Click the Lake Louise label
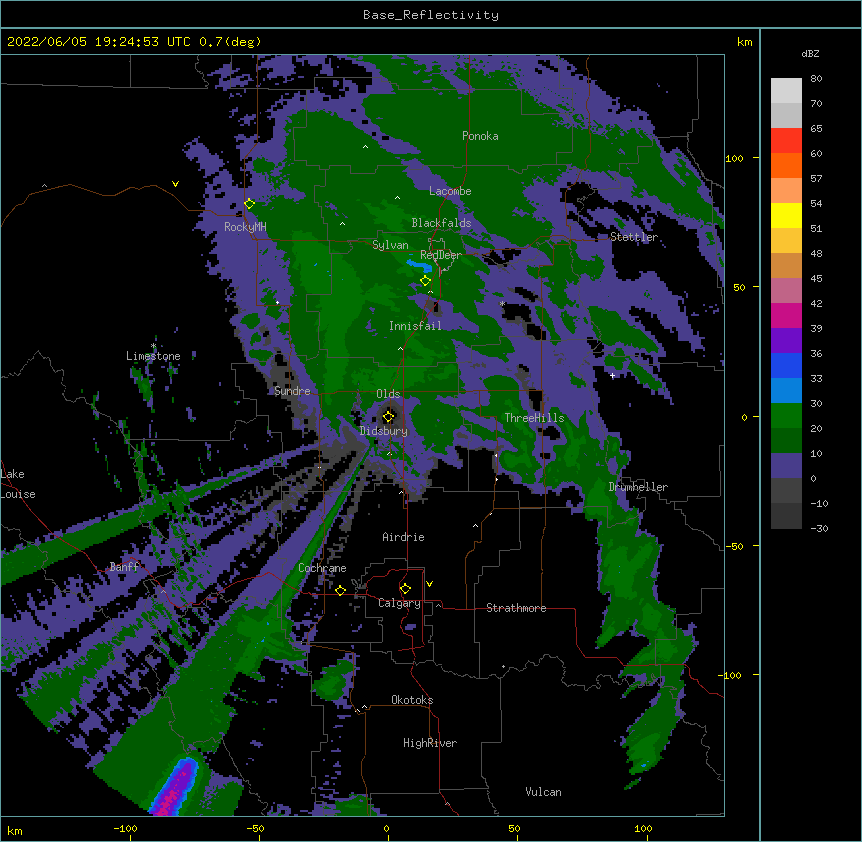862x842 pixels. (18, 484)
